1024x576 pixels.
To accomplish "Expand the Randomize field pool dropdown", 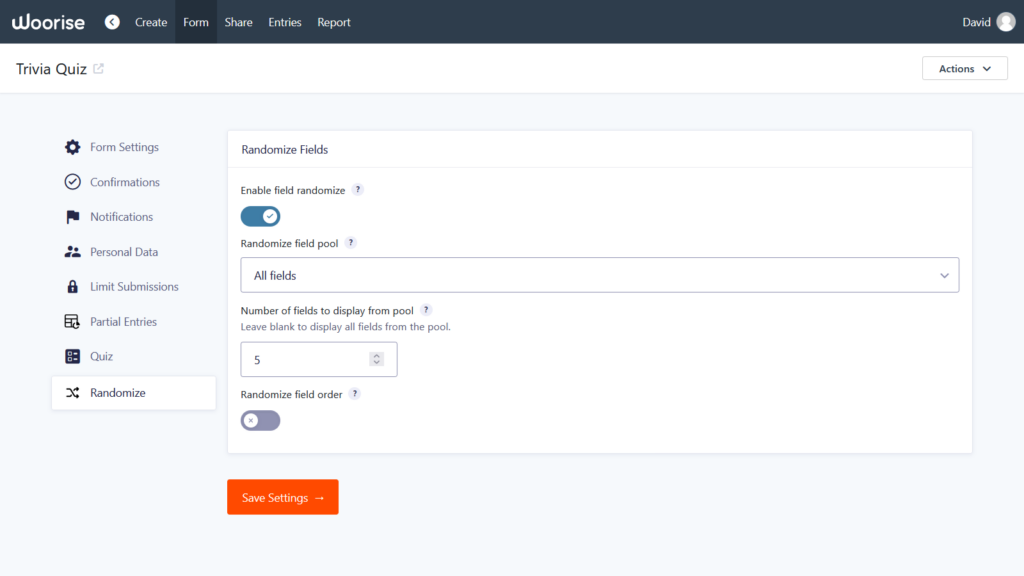I will pos(600,275).
